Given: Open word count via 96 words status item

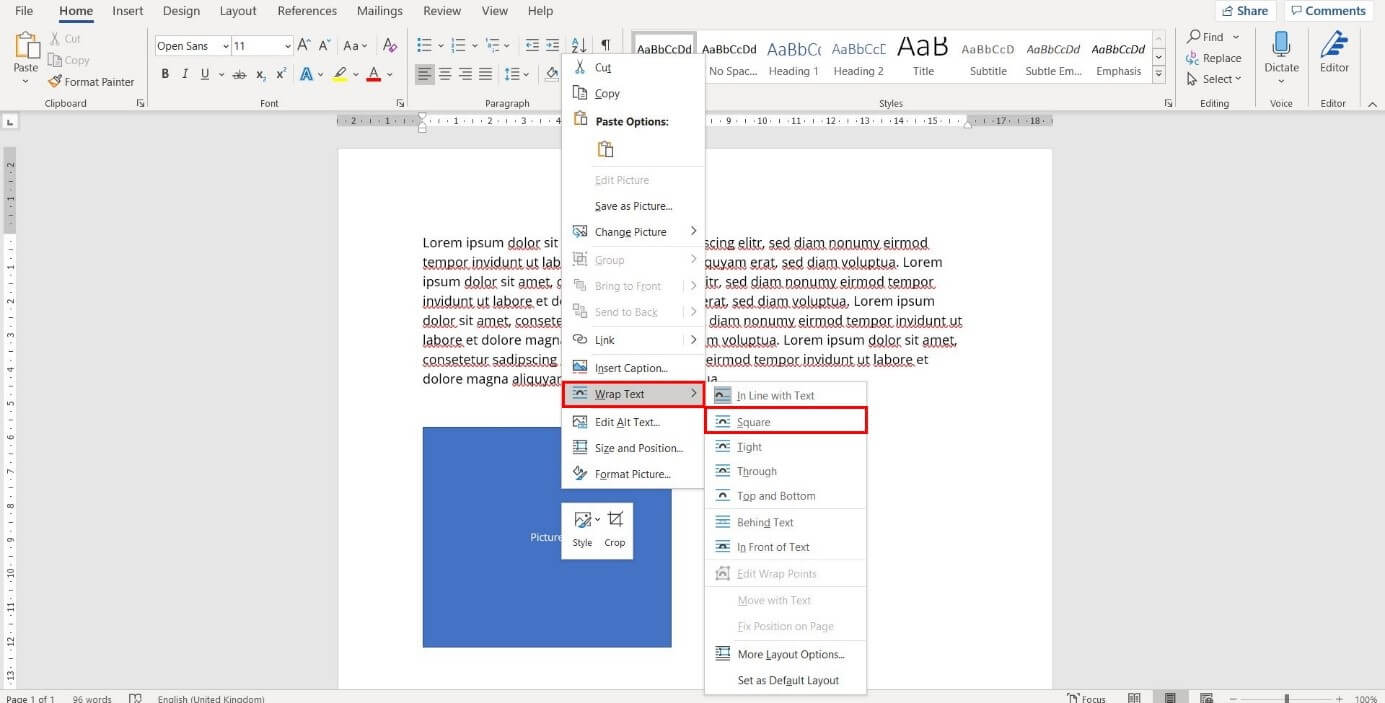Looking at the screenshot, I should click(91, 698).
